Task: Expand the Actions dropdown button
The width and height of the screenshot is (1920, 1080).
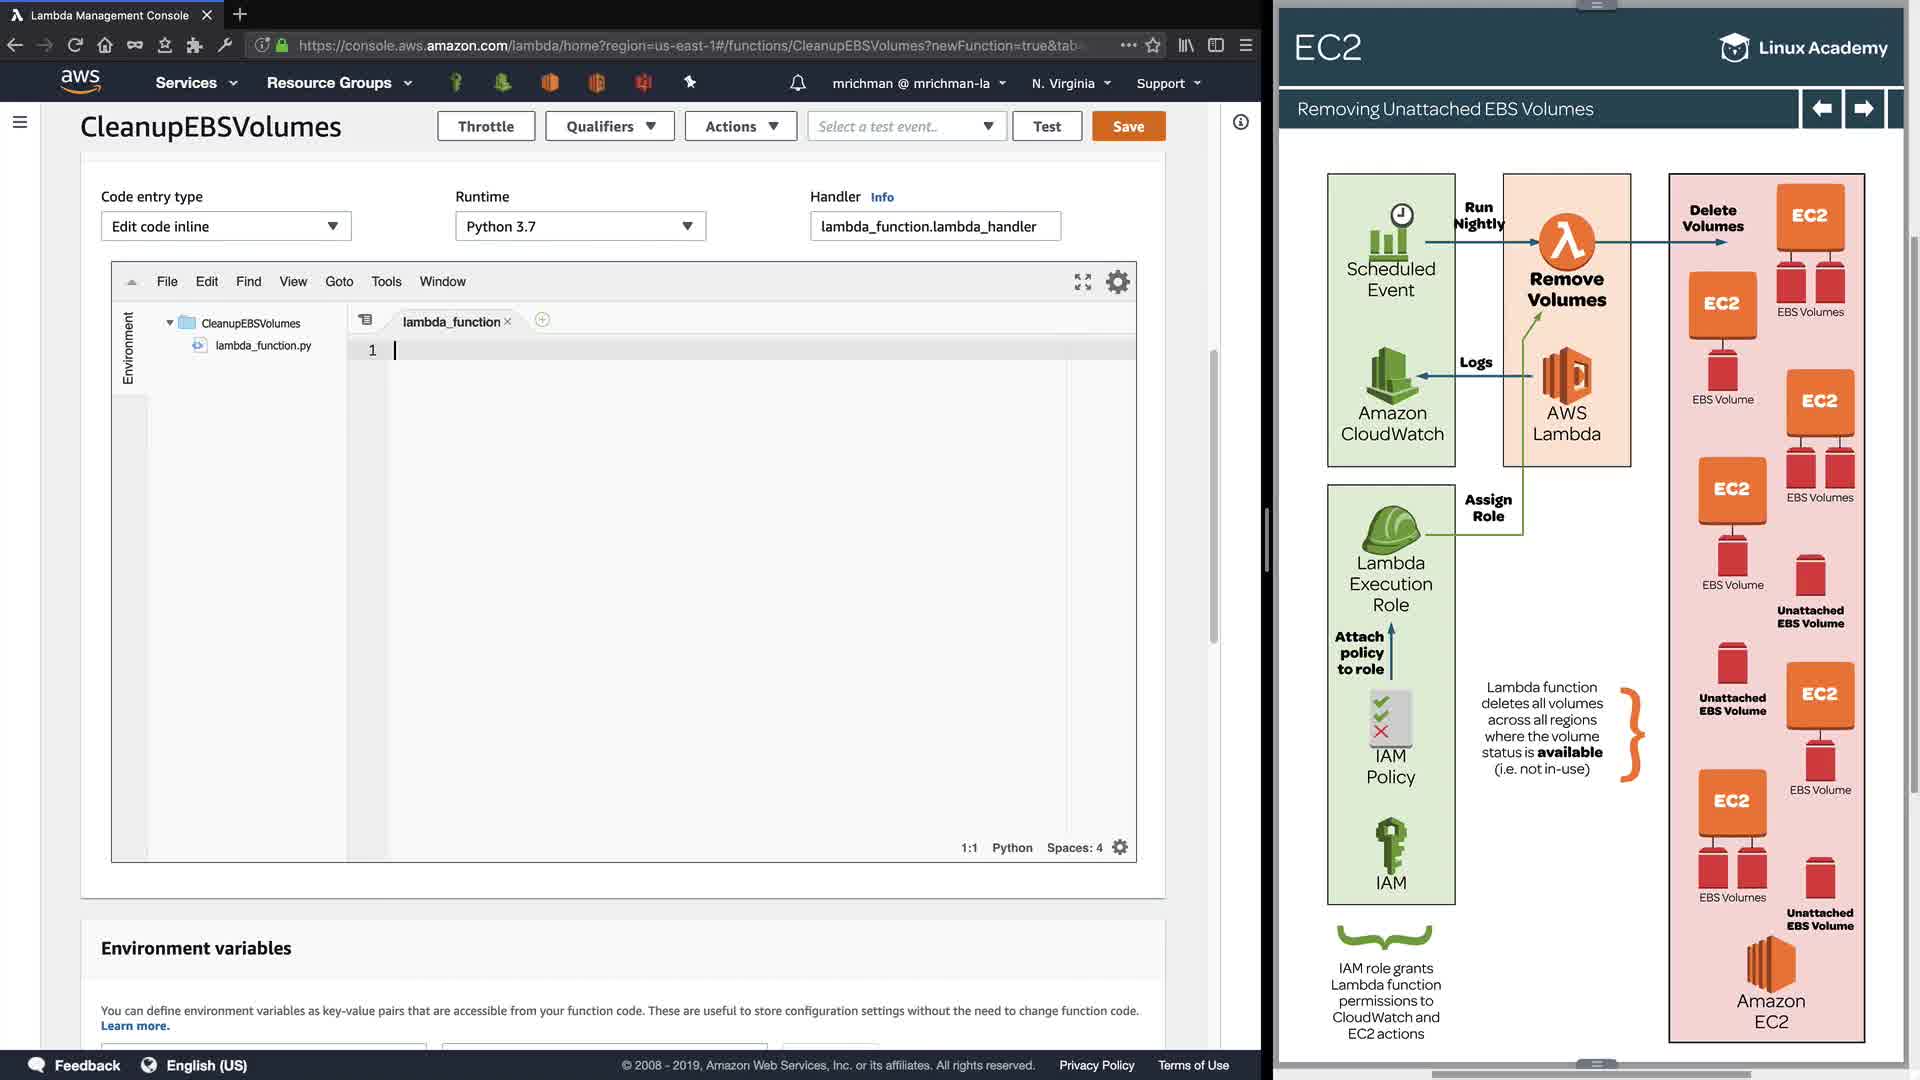Action: (x=740, y=126)
